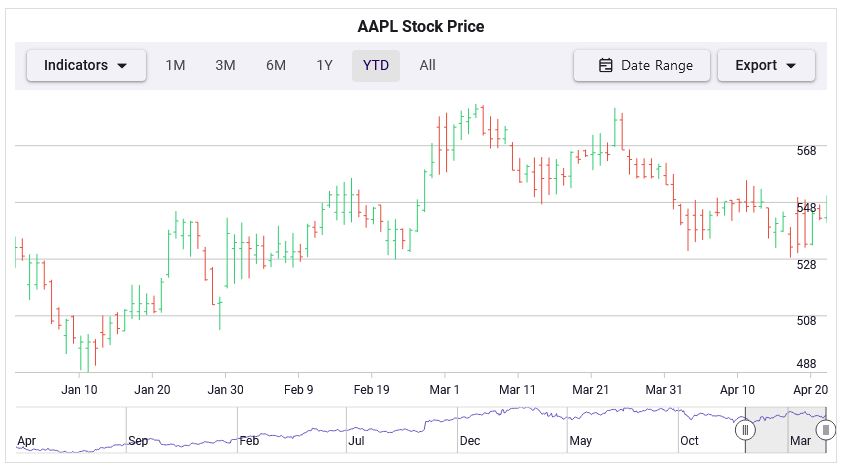Open the Indicators dropdown menu

[x=86, y=66]
